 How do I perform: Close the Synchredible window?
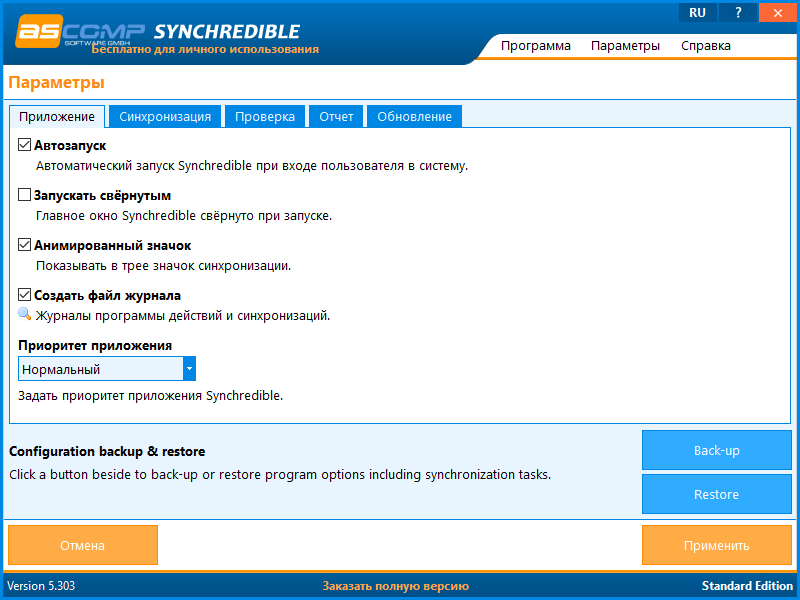(778, 12)
